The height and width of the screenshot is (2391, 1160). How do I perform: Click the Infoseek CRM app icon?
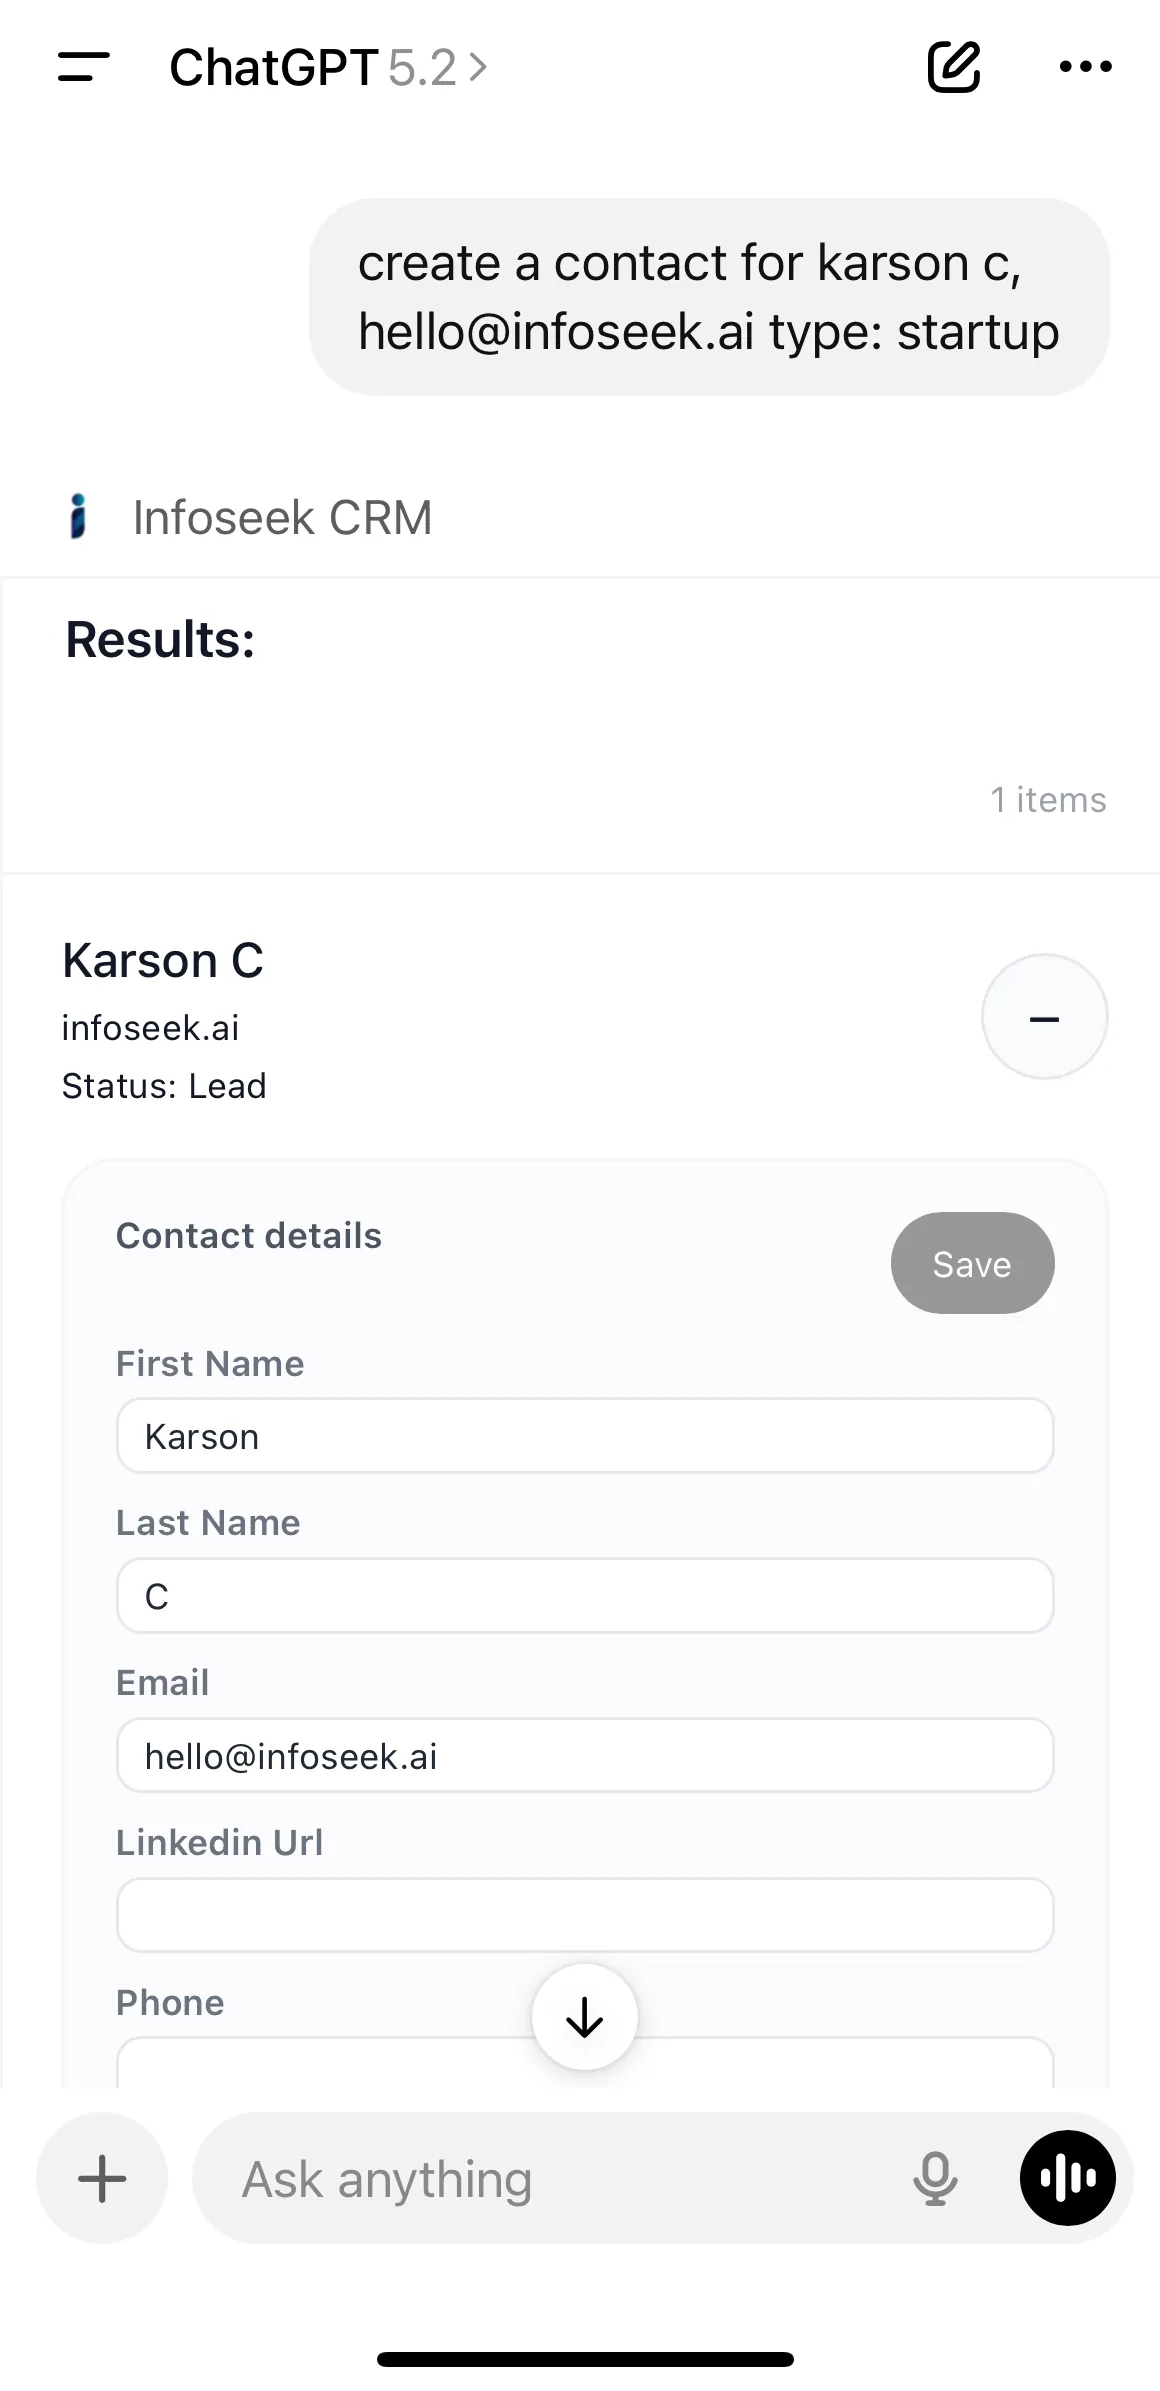[79, 516]
